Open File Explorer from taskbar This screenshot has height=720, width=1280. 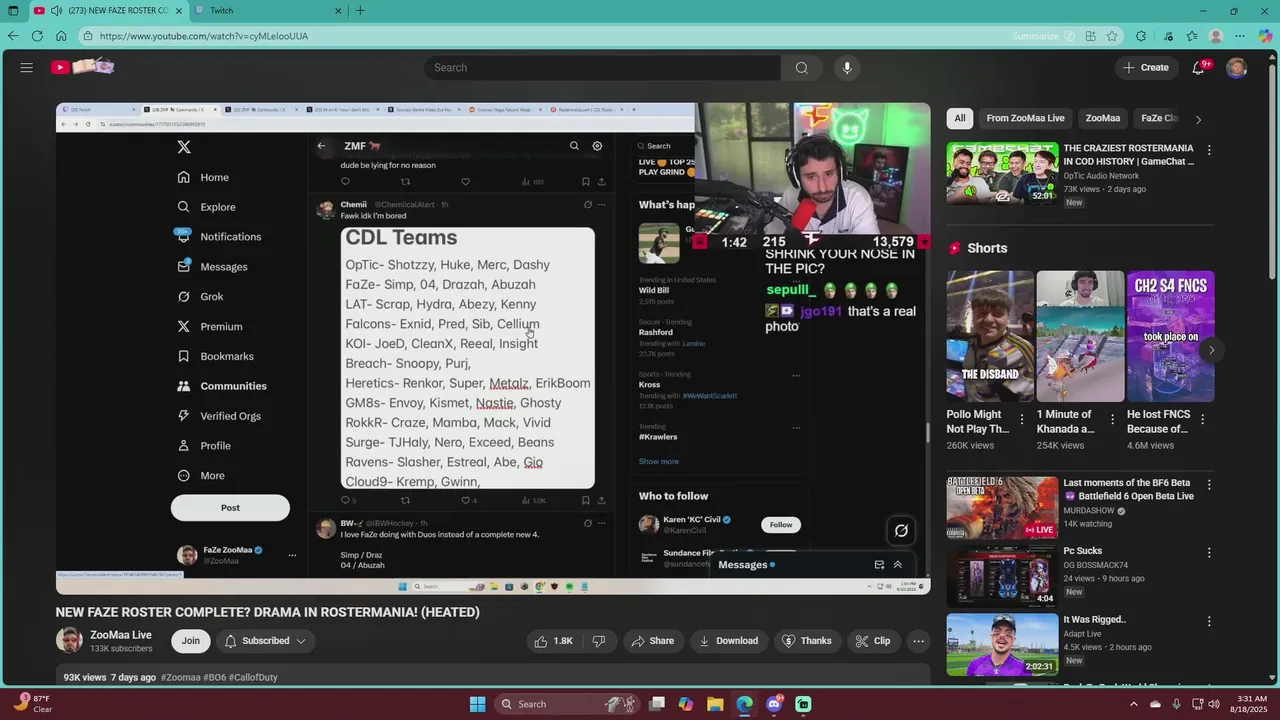715,704
